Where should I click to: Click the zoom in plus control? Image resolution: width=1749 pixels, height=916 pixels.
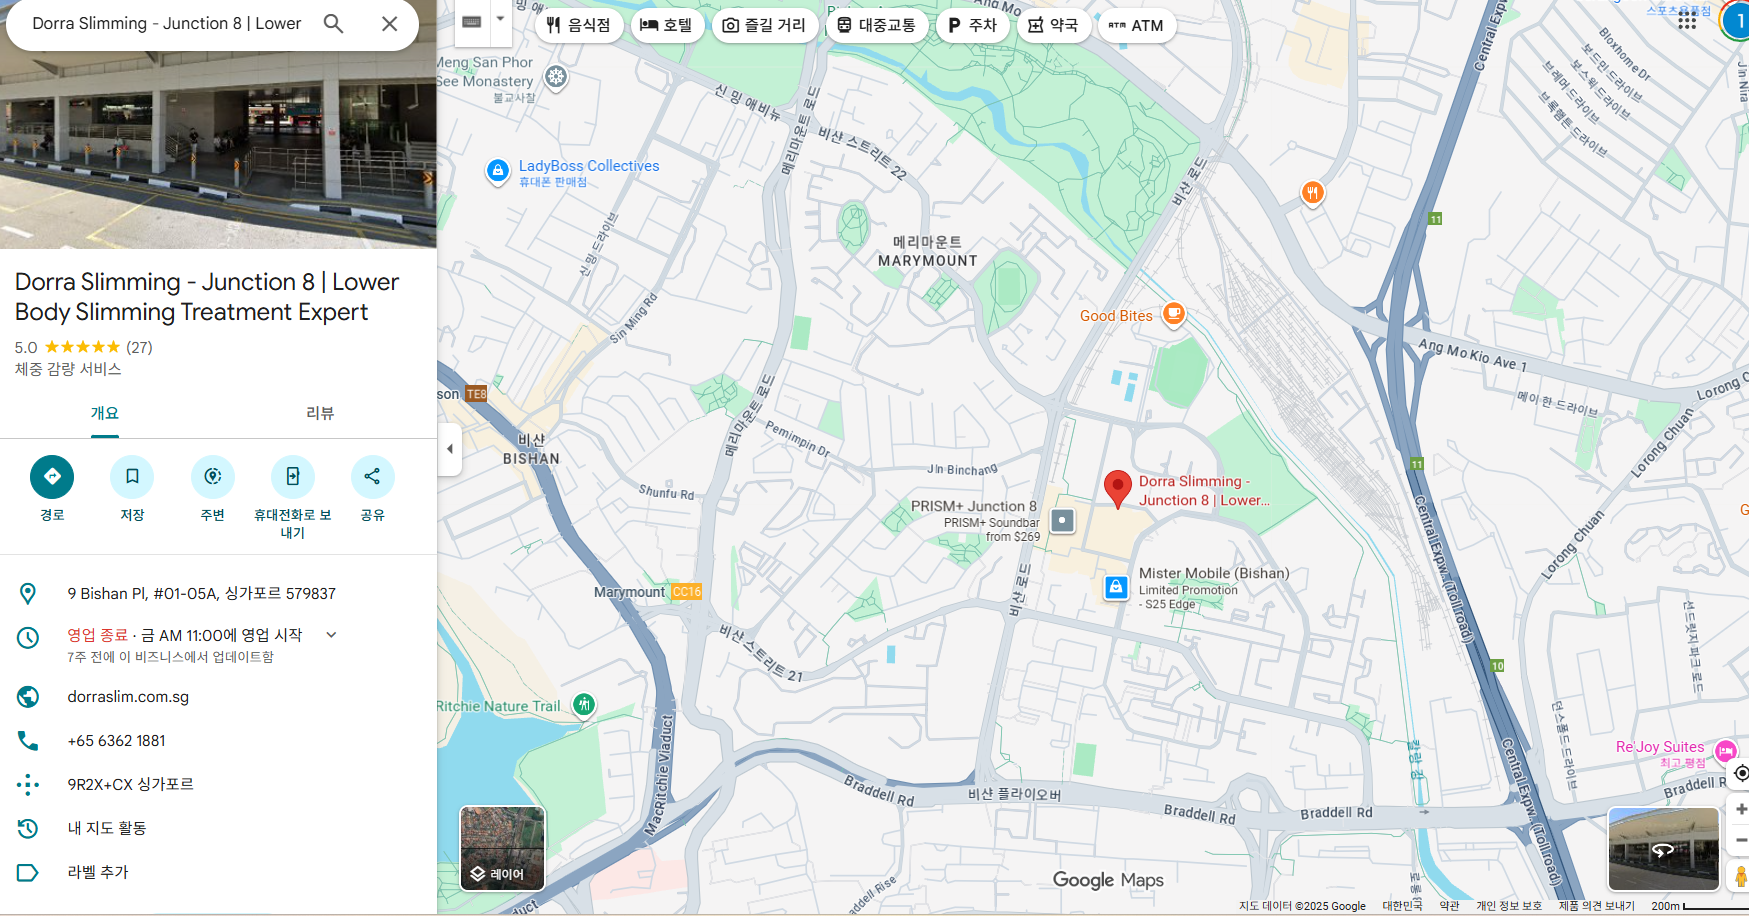pos(1741,809)
